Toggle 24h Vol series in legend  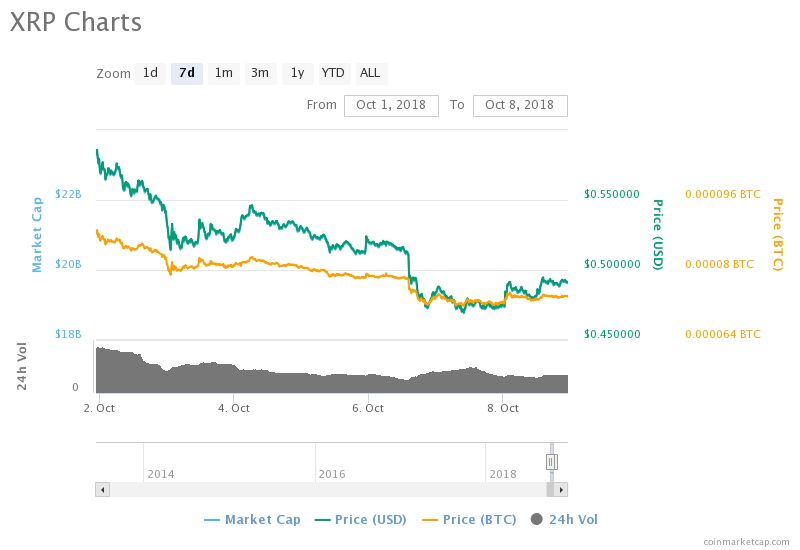pos(564,520)
